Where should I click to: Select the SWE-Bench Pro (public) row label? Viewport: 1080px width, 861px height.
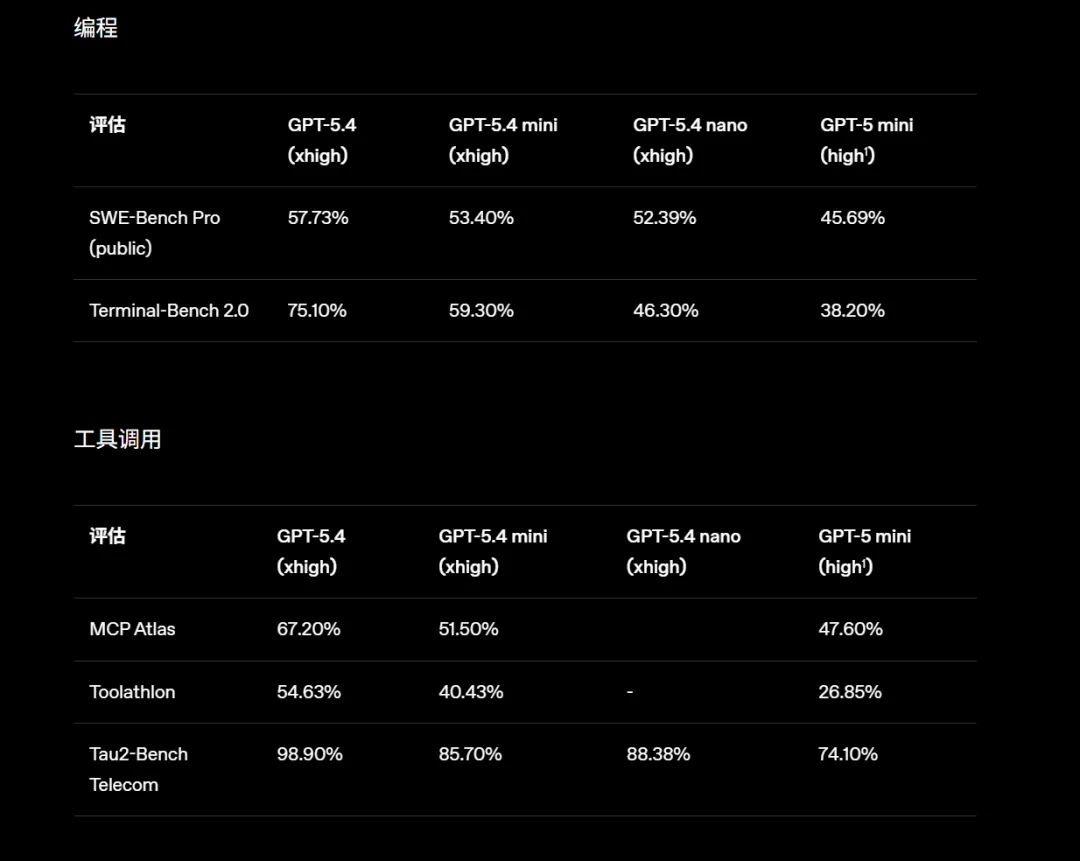[154, 232]
